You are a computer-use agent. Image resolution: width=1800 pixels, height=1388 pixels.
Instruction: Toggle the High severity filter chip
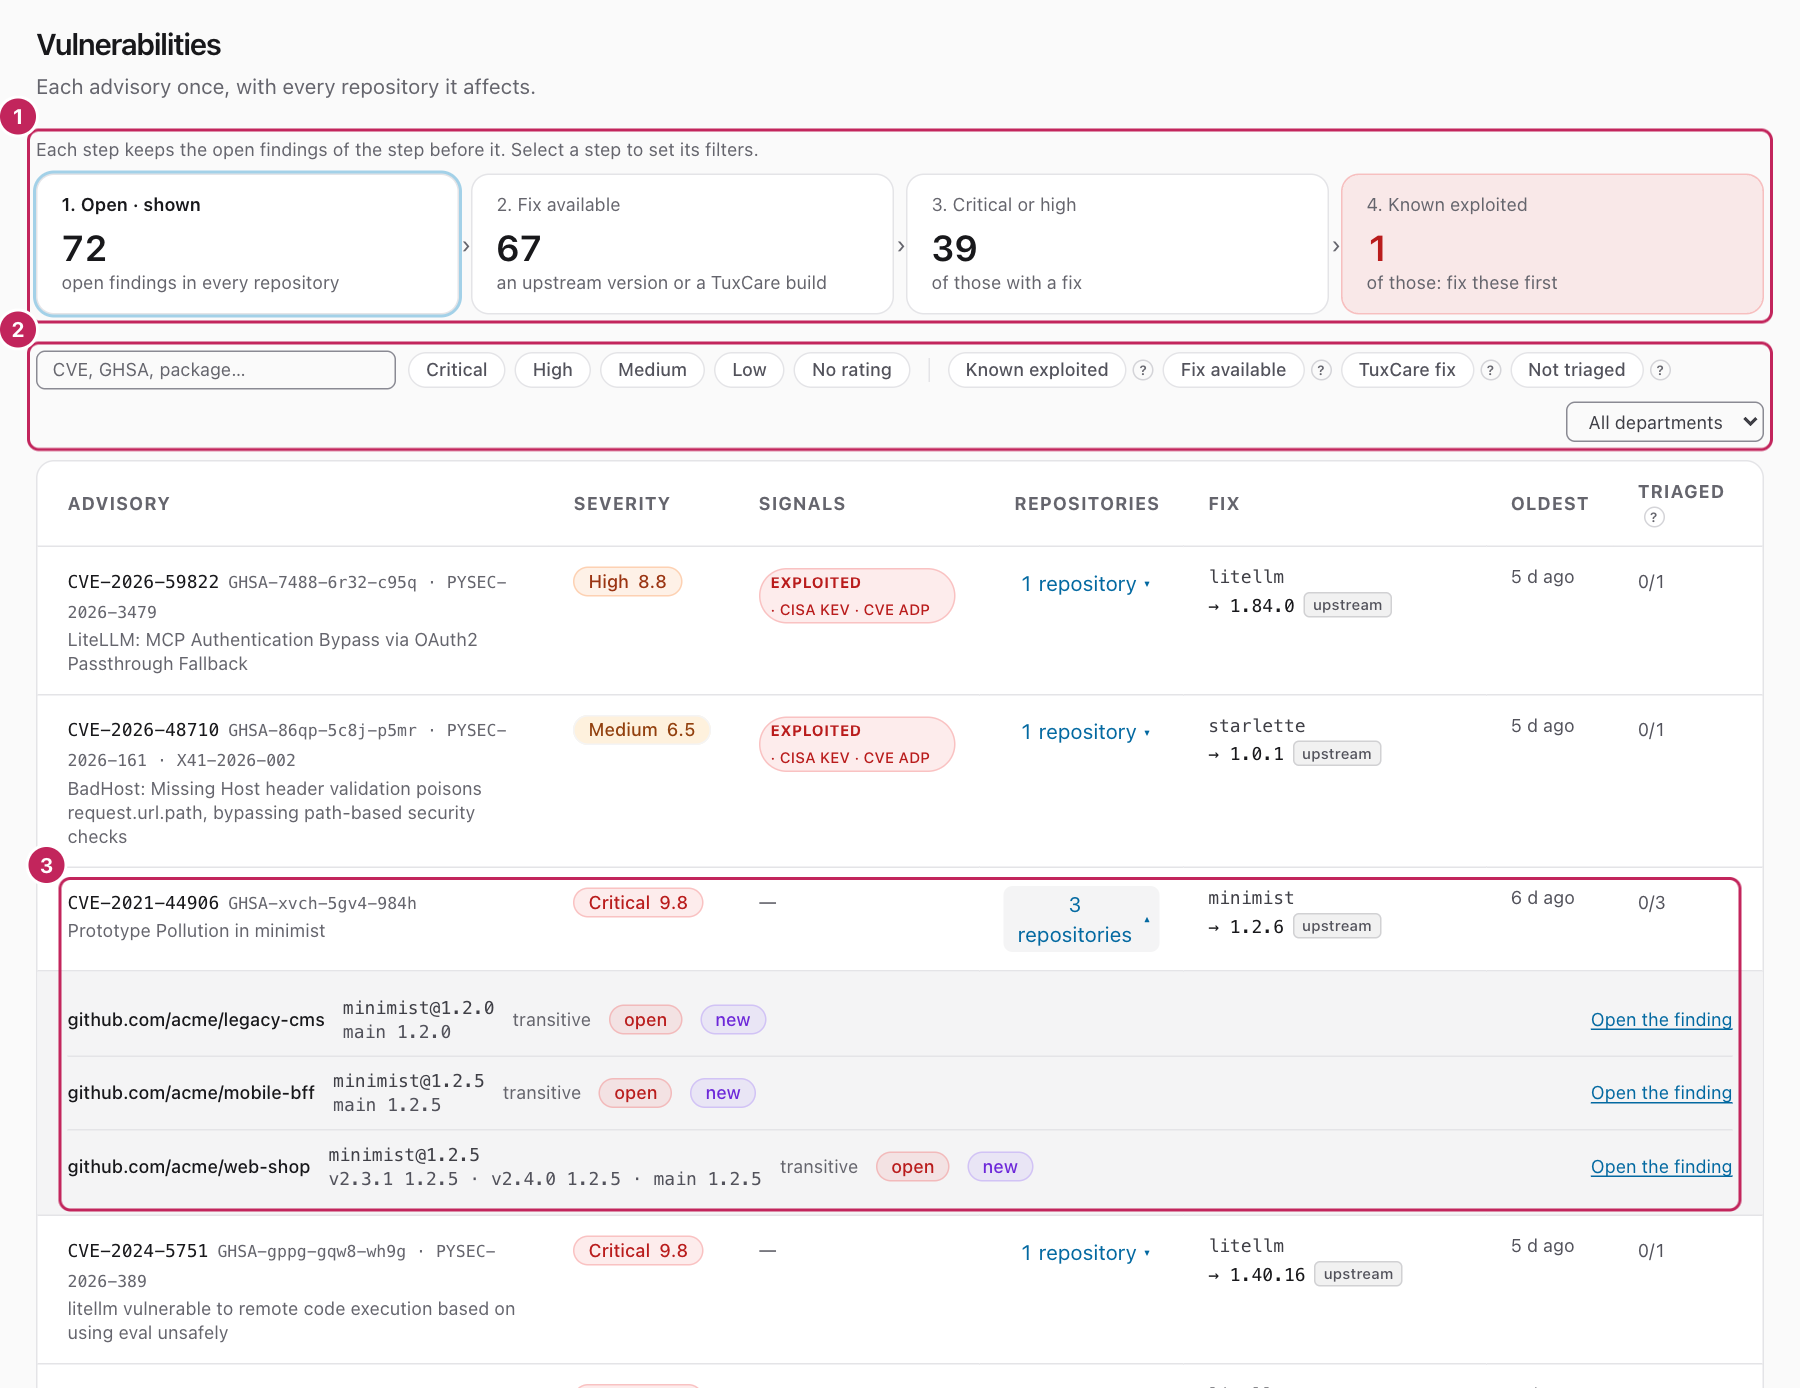[x=552, y=370]
